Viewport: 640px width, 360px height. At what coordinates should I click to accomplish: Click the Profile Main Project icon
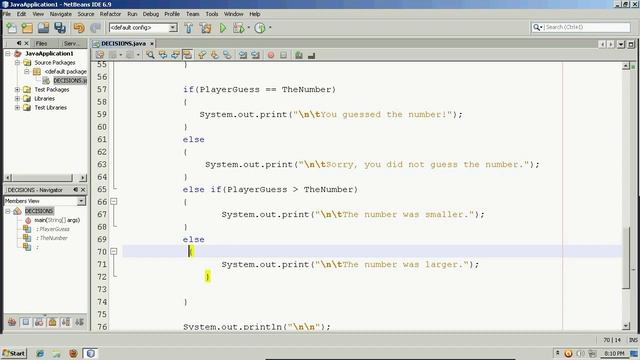[x=260, y=28]
